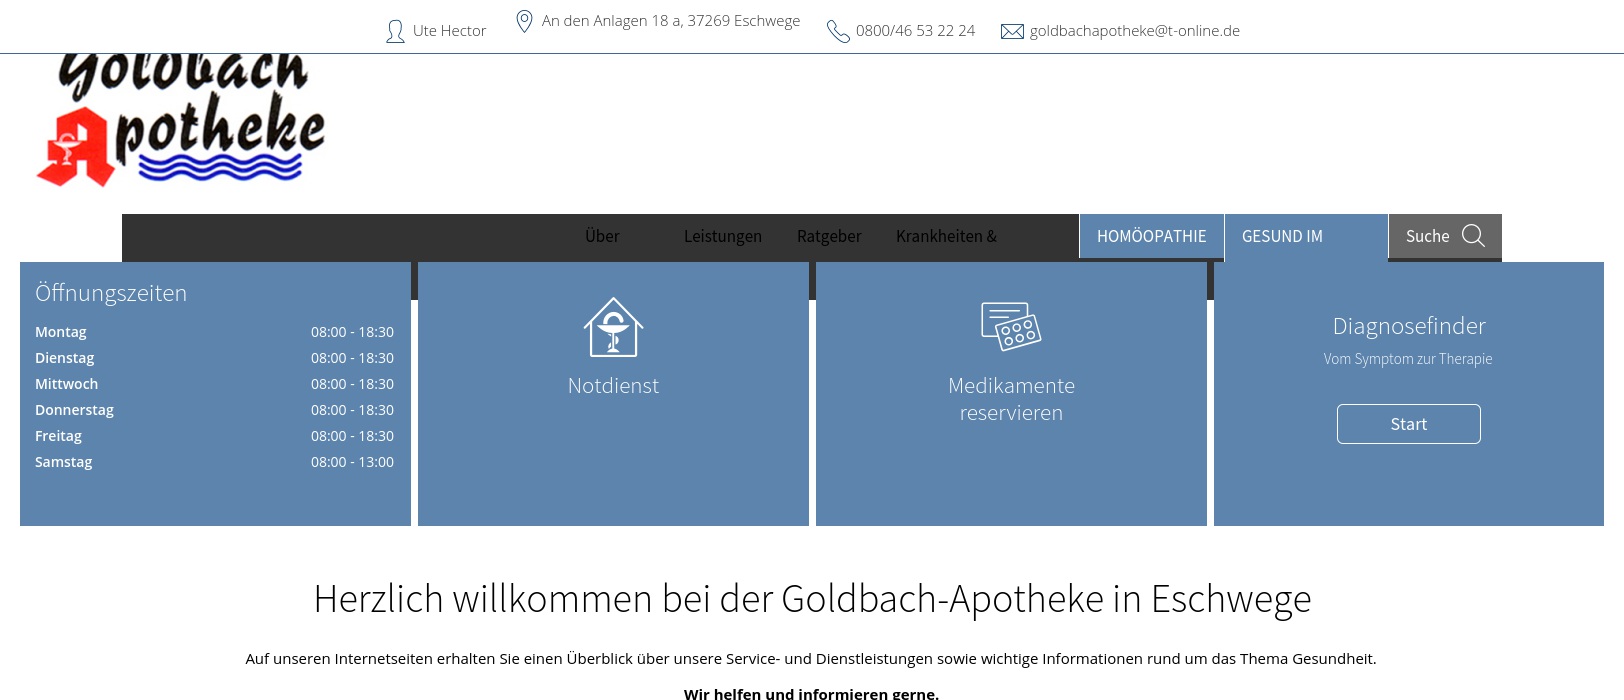Click the Dienstag opening hours row

coord(214,358)
